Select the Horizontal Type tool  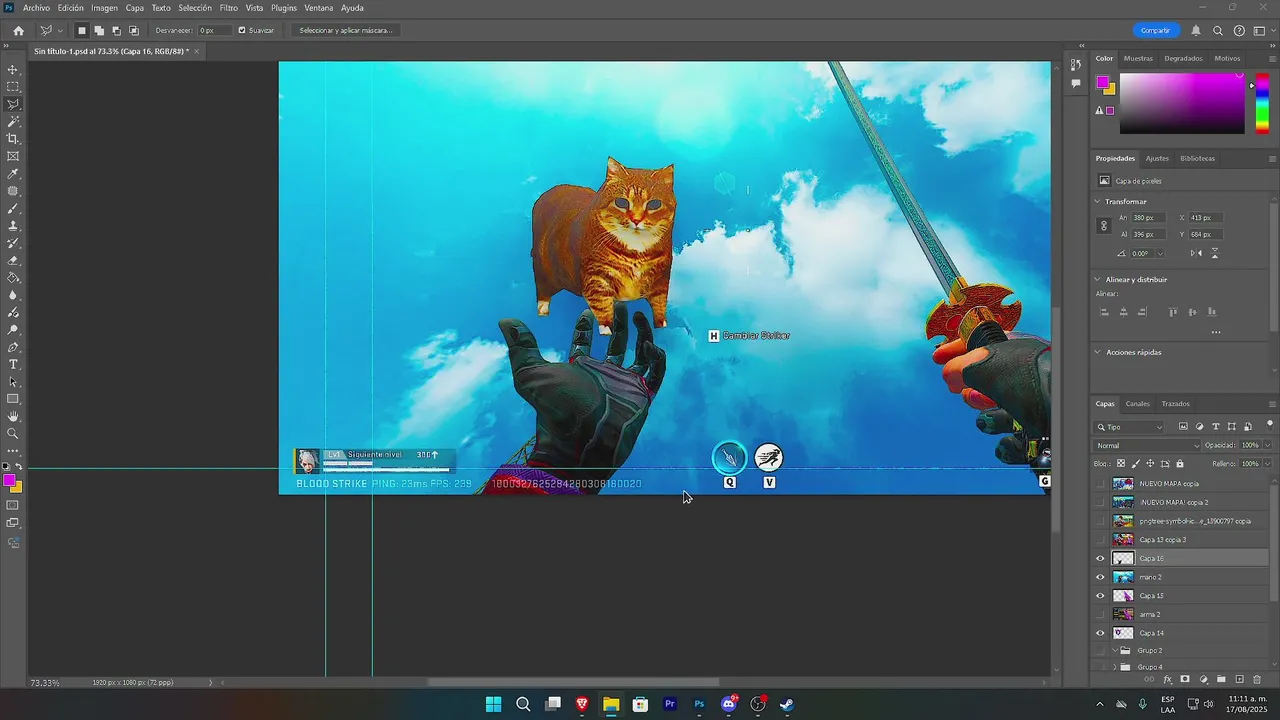coord(13,365)
